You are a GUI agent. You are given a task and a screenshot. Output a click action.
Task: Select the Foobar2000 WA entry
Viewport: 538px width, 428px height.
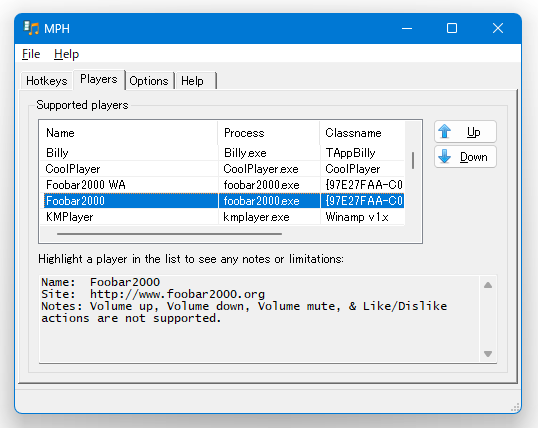pyautogui.click(x=222, y=185)
